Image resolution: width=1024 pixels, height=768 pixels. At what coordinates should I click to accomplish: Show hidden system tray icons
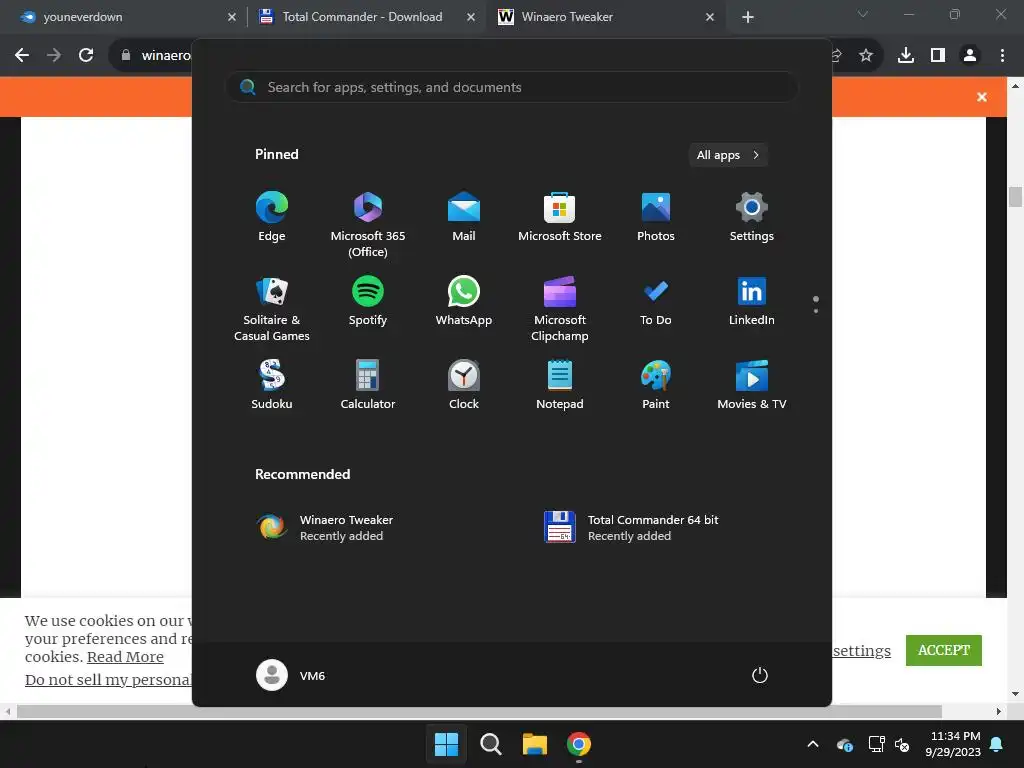[812, 744]
